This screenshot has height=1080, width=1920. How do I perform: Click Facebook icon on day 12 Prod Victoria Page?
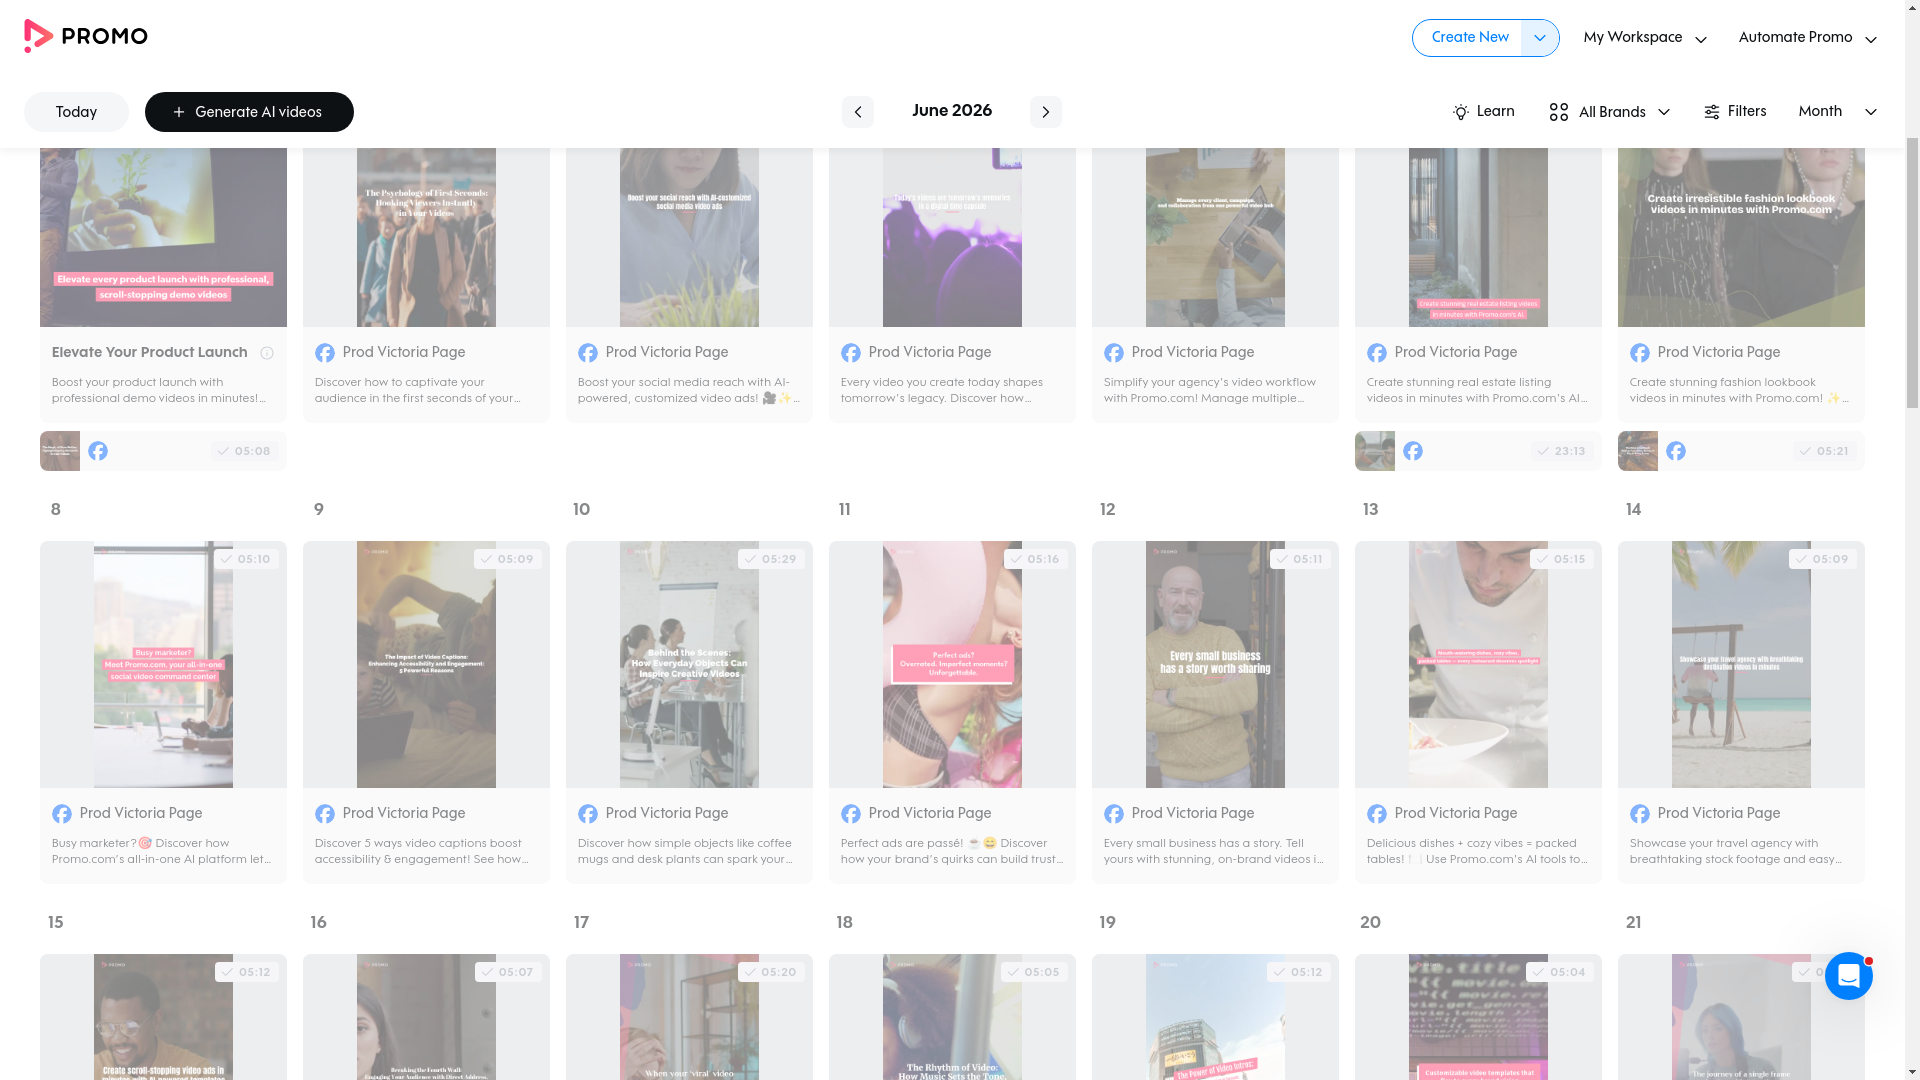(x=1114, y=814)
